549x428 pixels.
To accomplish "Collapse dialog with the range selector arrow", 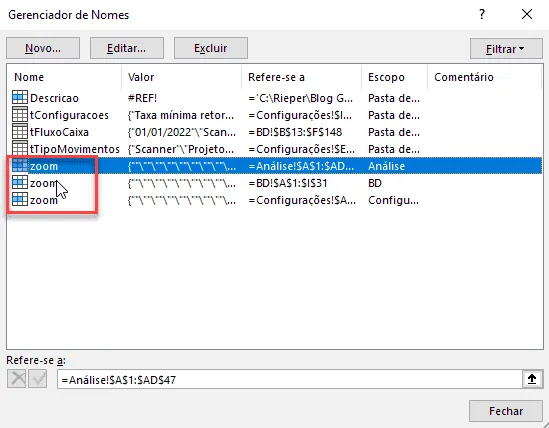I will (532, 379).
